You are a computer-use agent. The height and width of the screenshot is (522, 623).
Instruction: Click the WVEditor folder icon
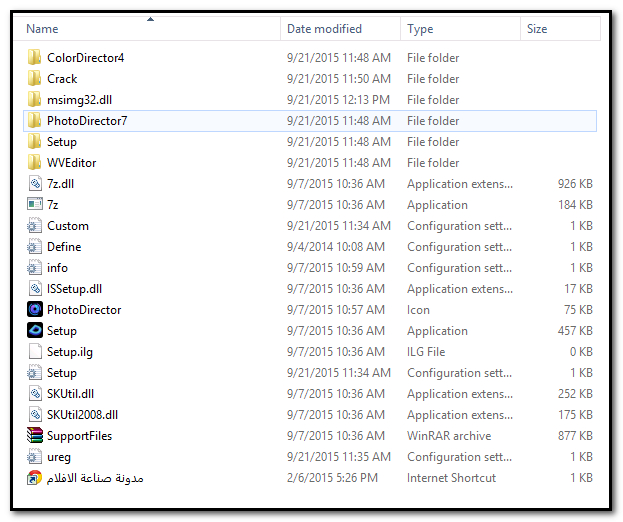[x=34, y=162]
